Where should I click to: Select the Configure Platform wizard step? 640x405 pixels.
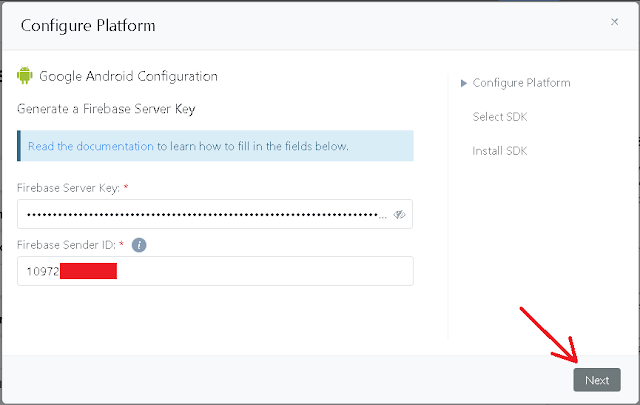click(521, 83)
